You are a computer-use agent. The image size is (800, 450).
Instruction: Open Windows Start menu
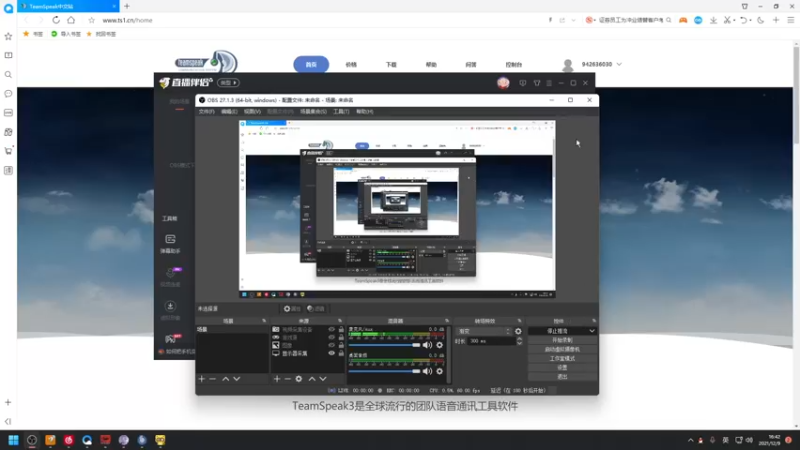pyautogui.click(x=13, y=440)
